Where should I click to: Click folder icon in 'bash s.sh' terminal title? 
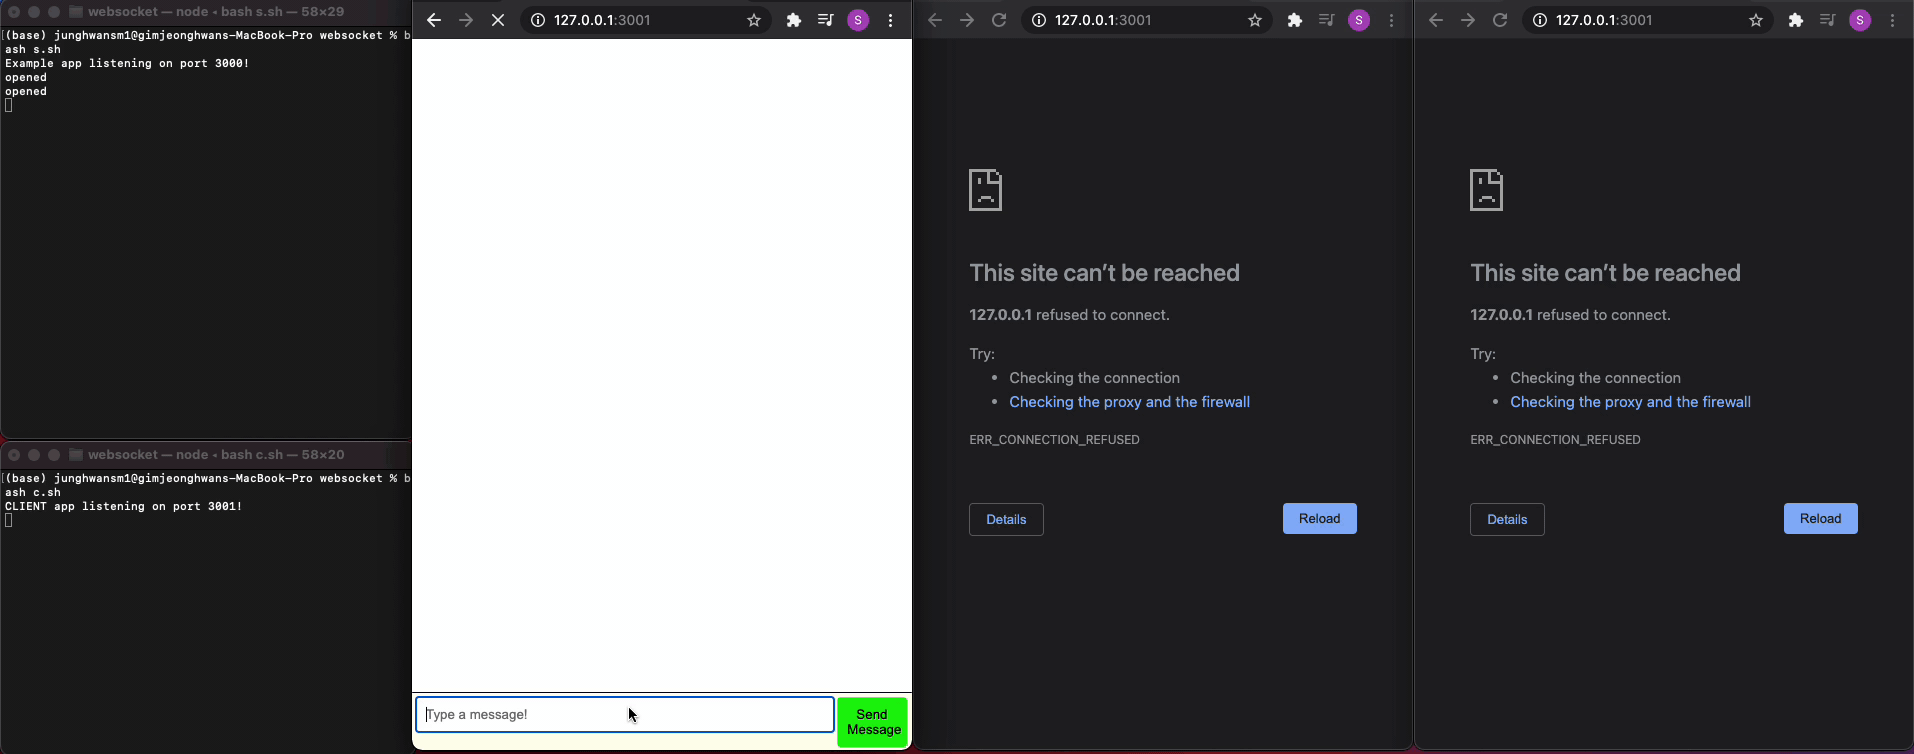click(x=75, y=12)
